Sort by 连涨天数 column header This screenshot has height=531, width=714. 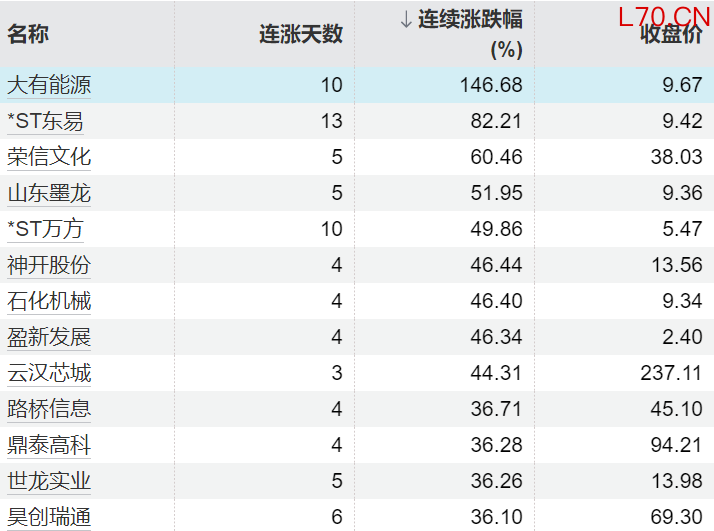tap(301, 34)
